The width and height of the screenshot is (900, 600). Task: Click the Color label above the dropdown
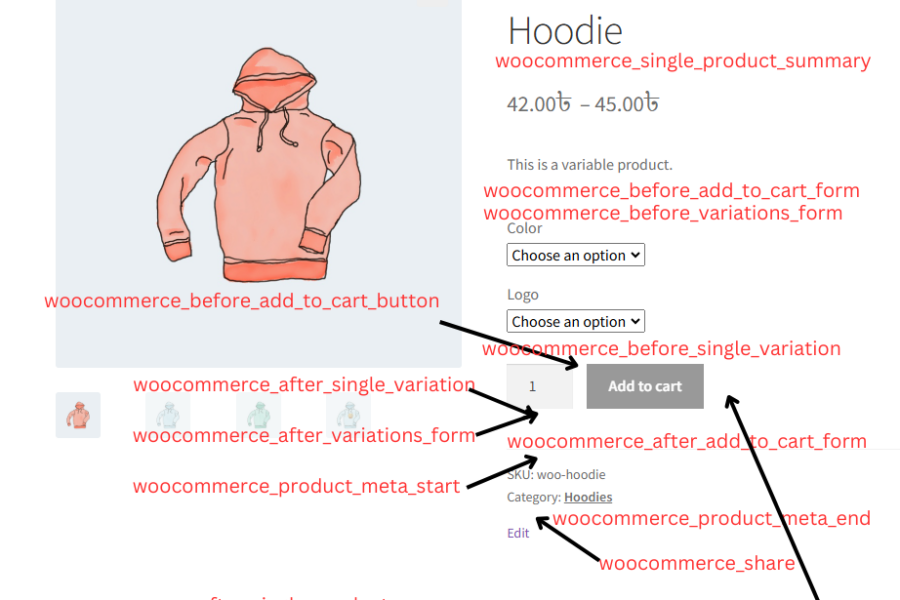tap(525, 229)
